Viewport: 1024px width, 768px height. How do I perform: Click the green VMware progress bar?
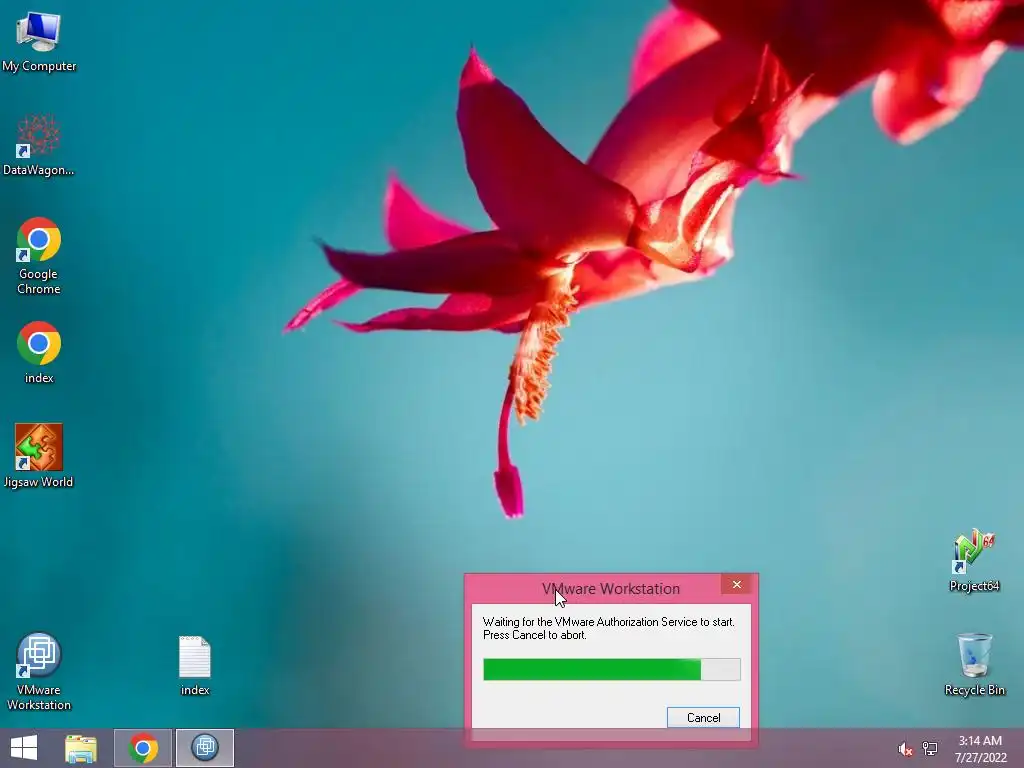click(x=612, y=669)
